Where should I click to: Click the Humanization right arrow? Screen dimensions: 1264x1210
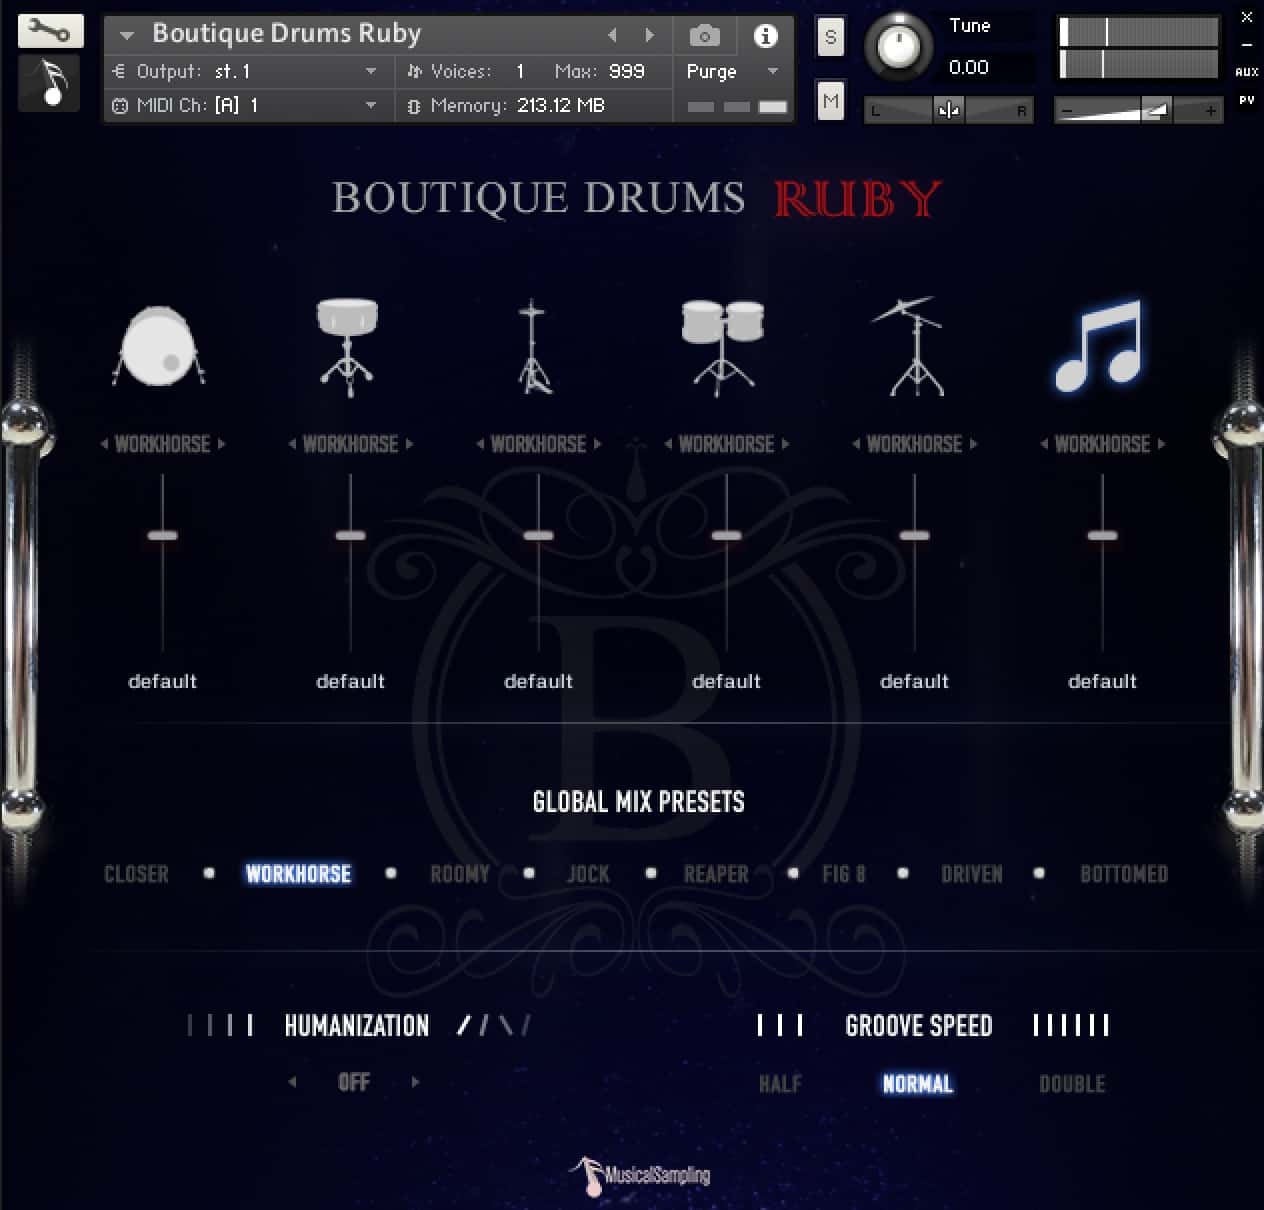pyautogui.click(x=417, y=1081)
